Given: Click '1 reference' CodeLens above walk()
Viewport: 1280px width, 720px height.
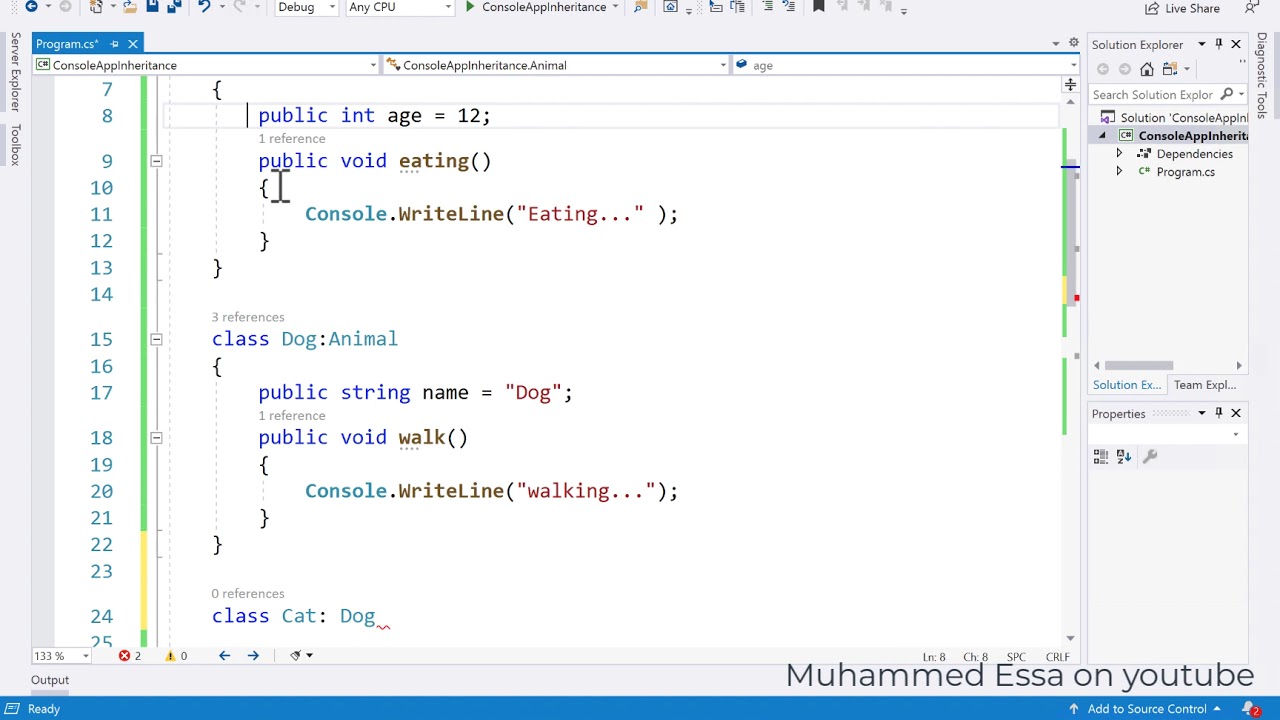Looking at the screenshot, I should pos(292,416).
